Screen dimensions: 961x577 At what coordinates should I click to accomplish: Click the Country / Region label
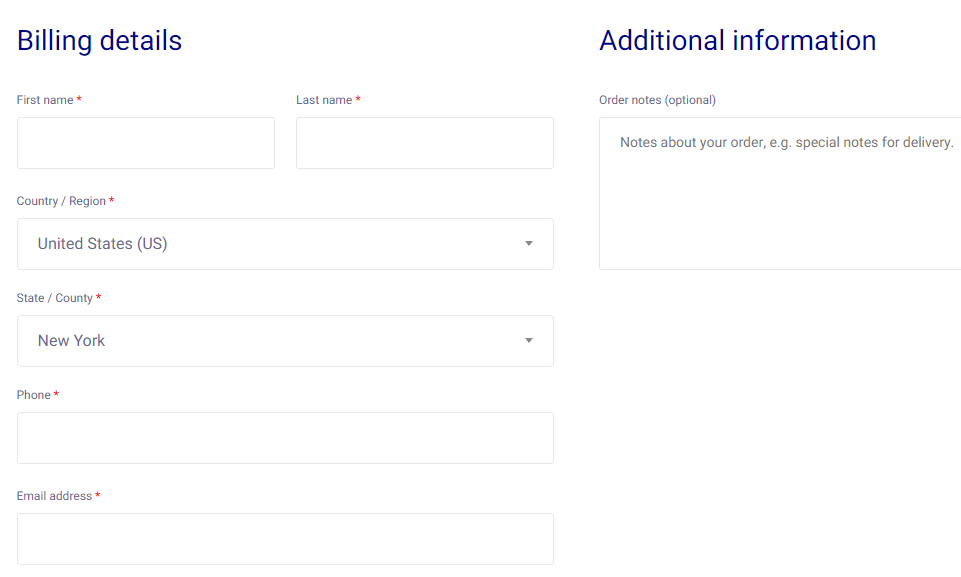tap(61, 201)
